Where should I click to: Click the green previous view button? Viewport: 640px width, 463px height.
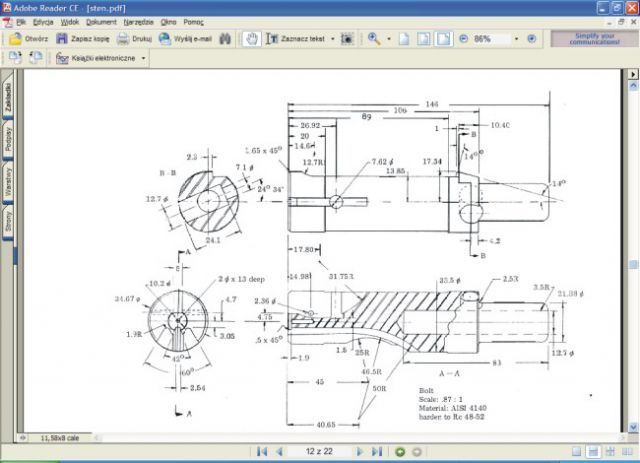[x=400, y=452]
